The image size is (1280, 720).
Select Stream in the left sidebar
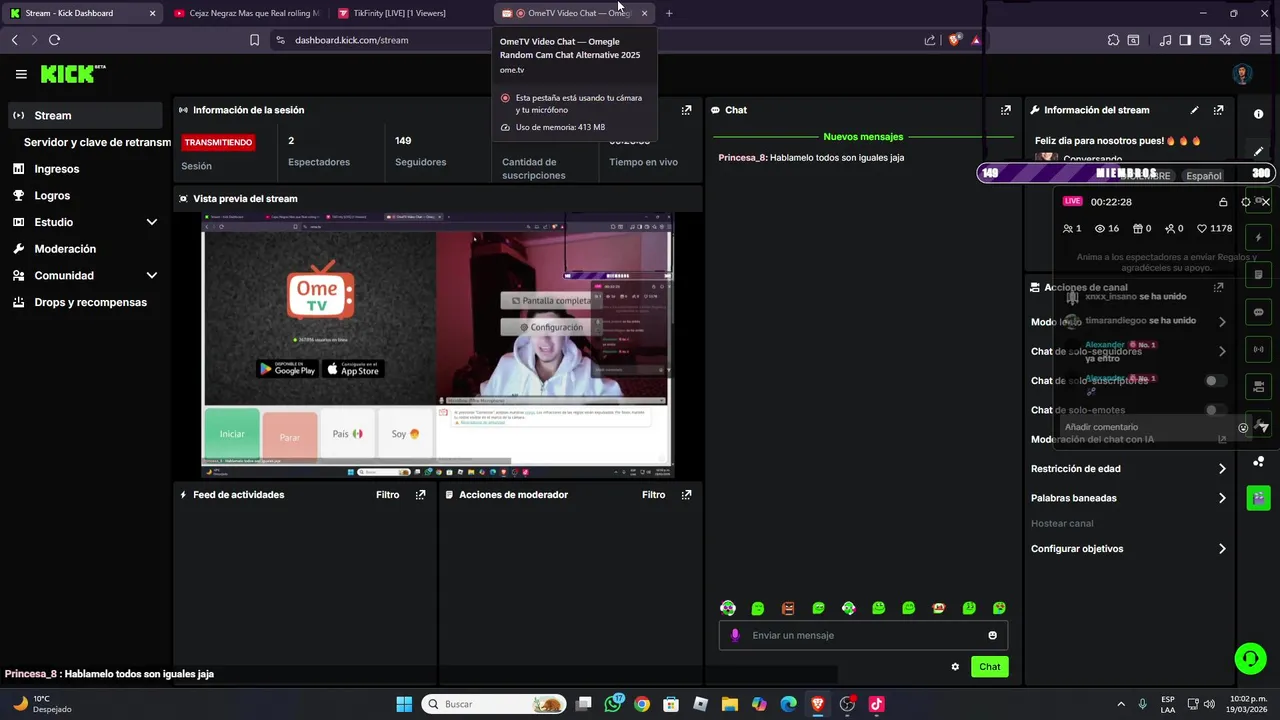pyautogui.click(x=84, y=115)
